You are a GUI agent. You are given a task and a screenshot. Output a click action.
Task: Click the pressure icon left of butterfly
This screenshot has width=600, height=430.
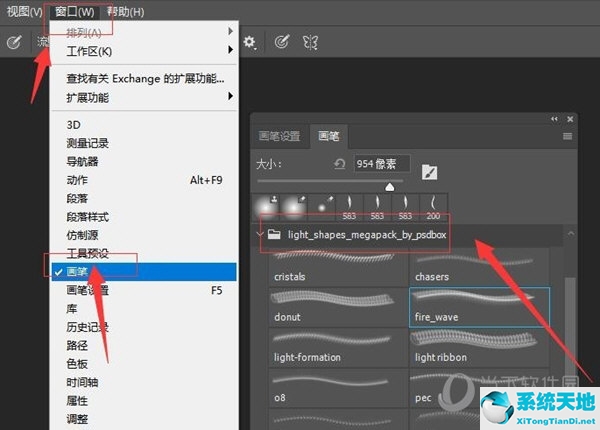pos(282,42)
